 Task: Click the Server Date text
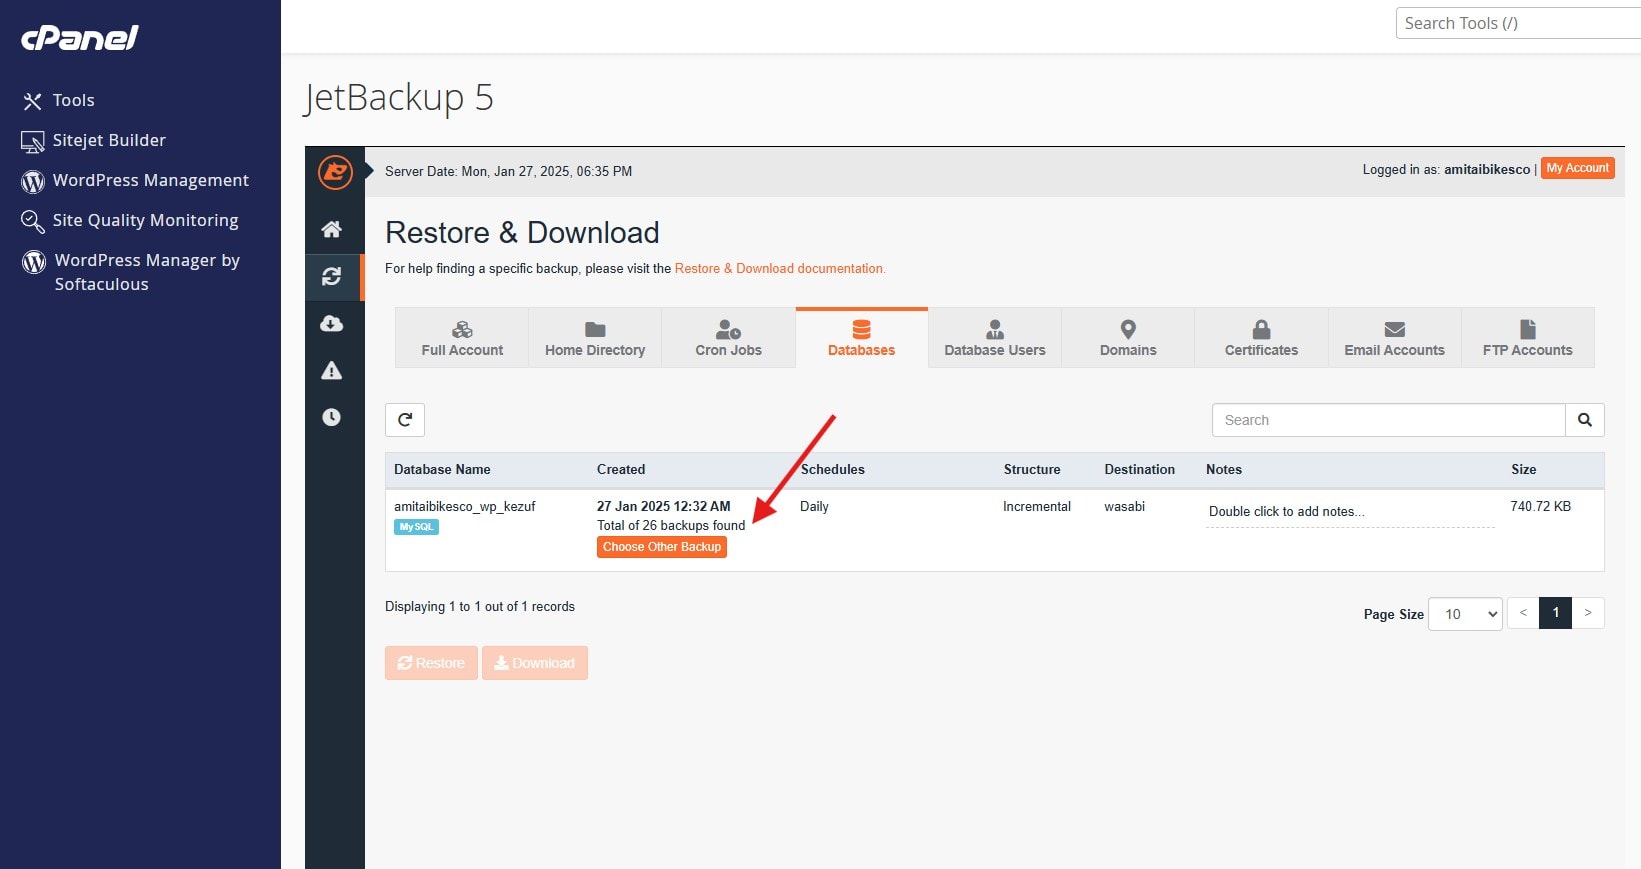point(508,171)
